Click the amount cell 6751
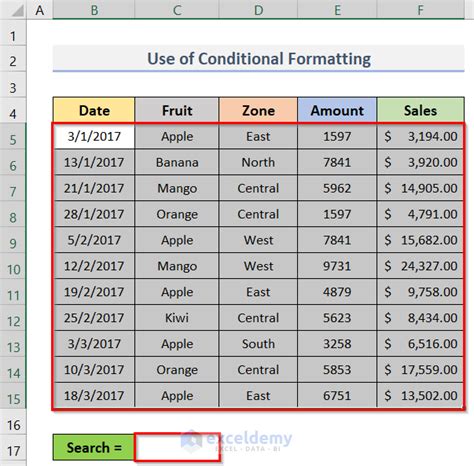Image resolution: width=474 pixels, height=466 pixels. pos(337,396)
